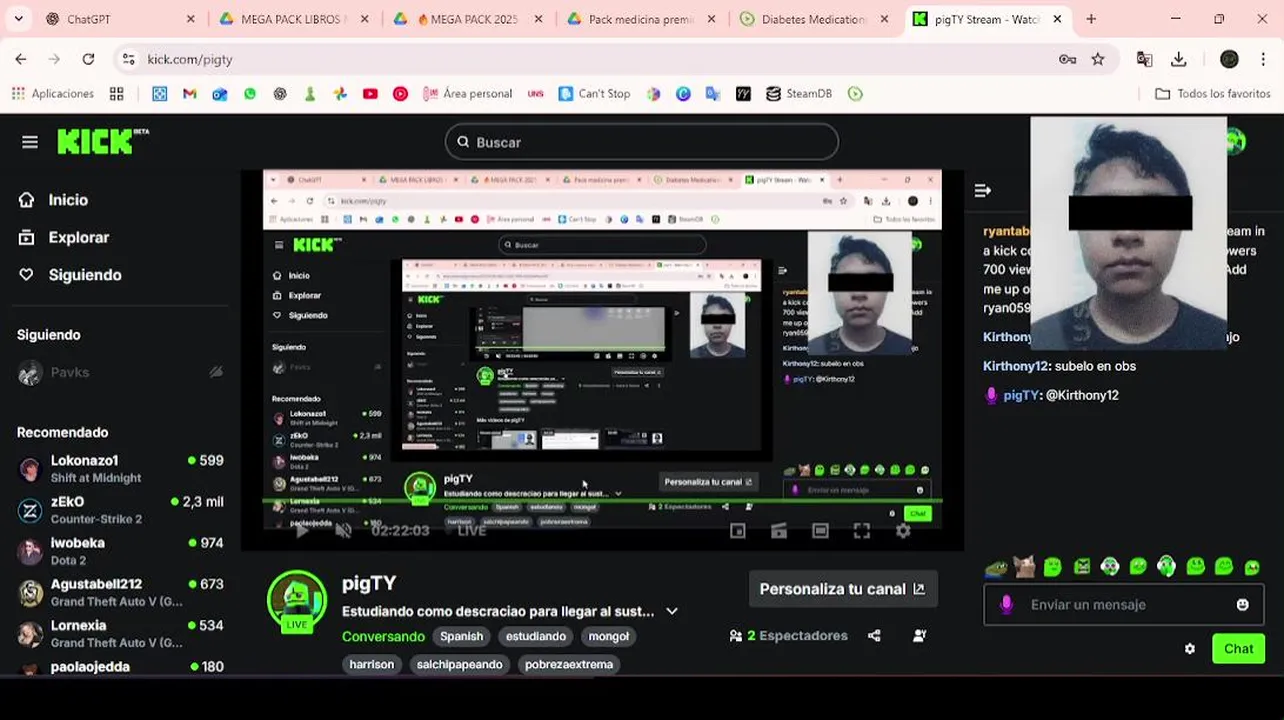Click the pigTY live avatar
1284x720 pixels.
297,601
